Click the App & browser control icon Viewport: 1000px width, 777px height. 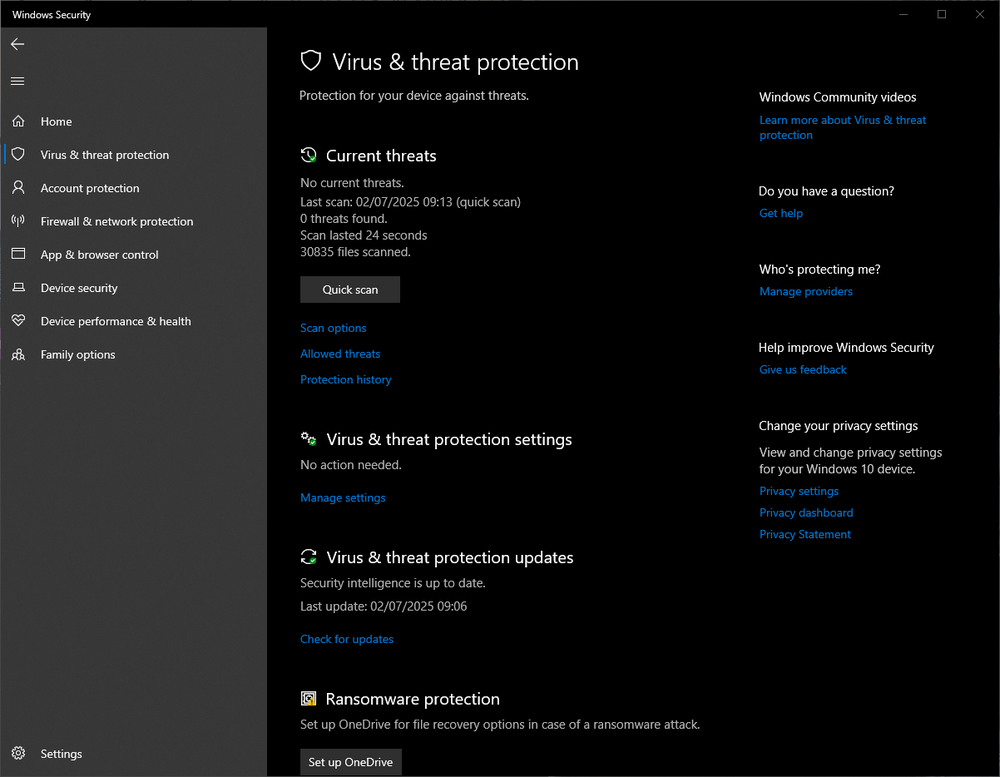(18, 254)
